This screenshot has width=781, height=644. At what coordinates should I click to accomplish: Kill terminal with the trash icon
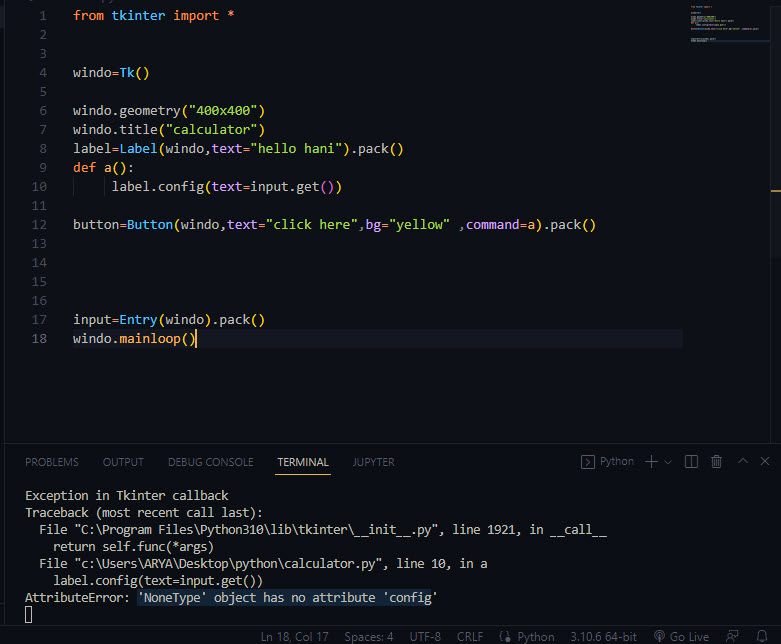716,462
